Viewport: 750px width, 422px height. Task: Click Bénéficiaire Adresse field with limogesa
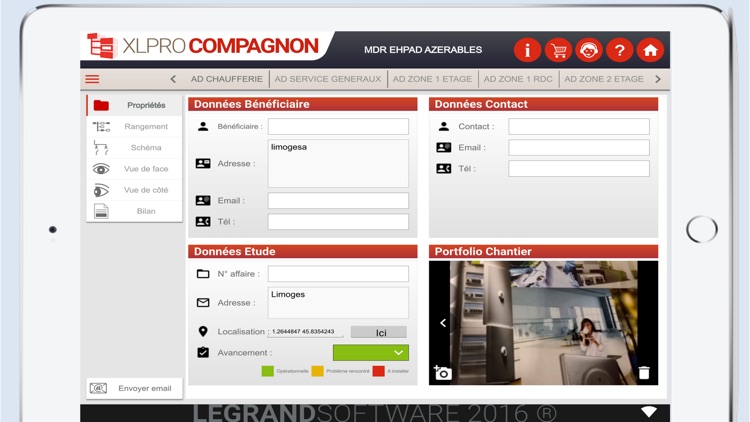tap(338, 164)
